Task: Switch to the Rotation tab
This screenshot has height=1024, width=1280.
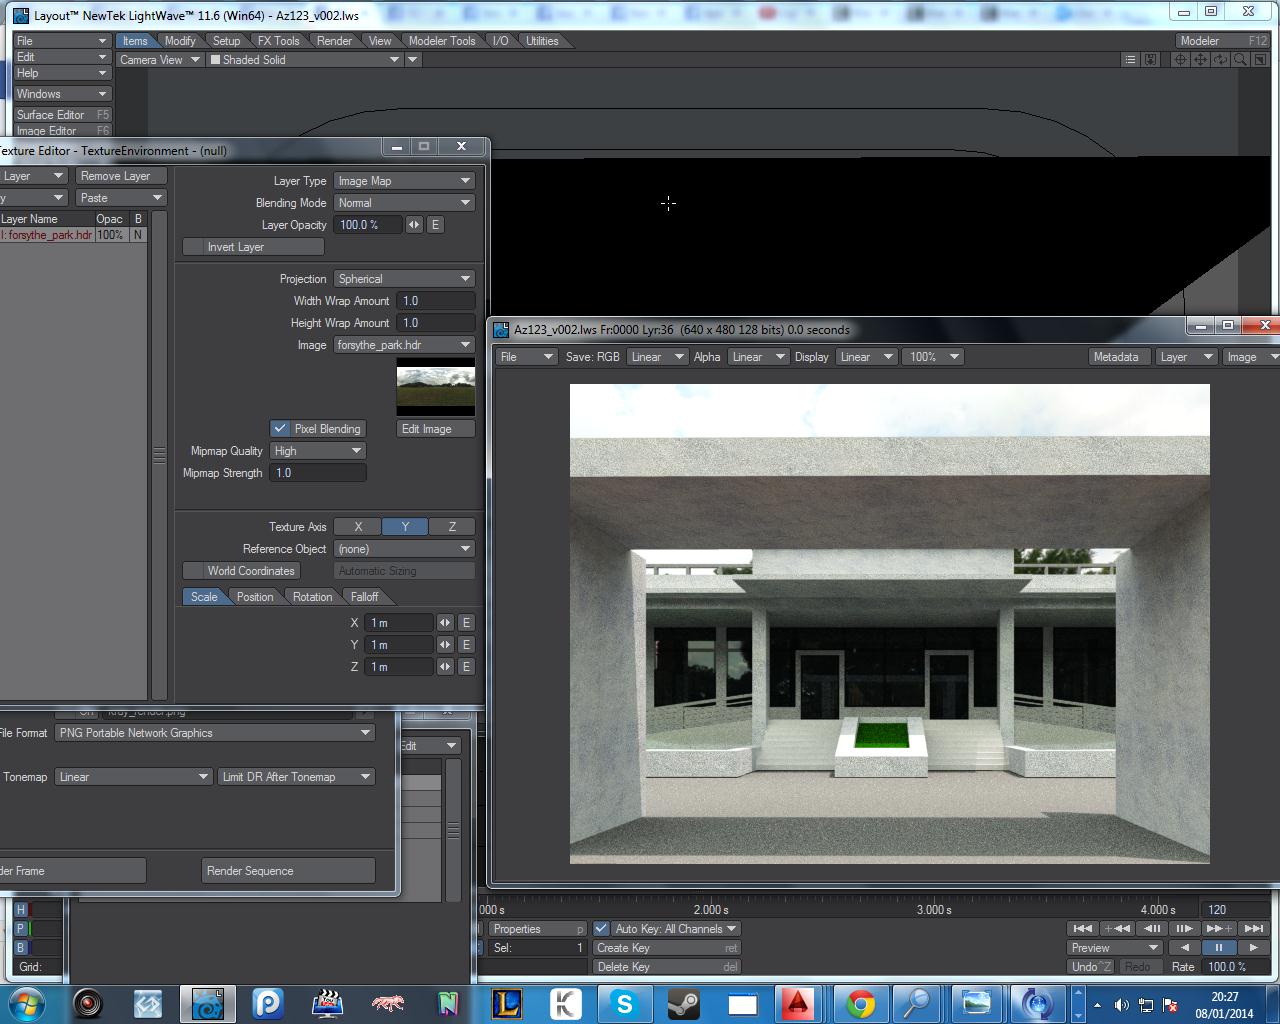Action: point(312,597)
